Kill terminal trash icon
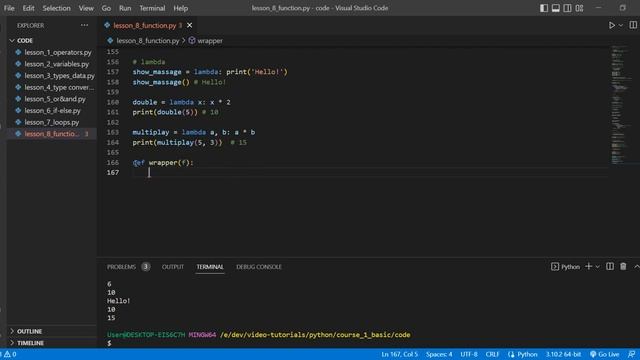640x360 pixels. [x=623, y=267]
